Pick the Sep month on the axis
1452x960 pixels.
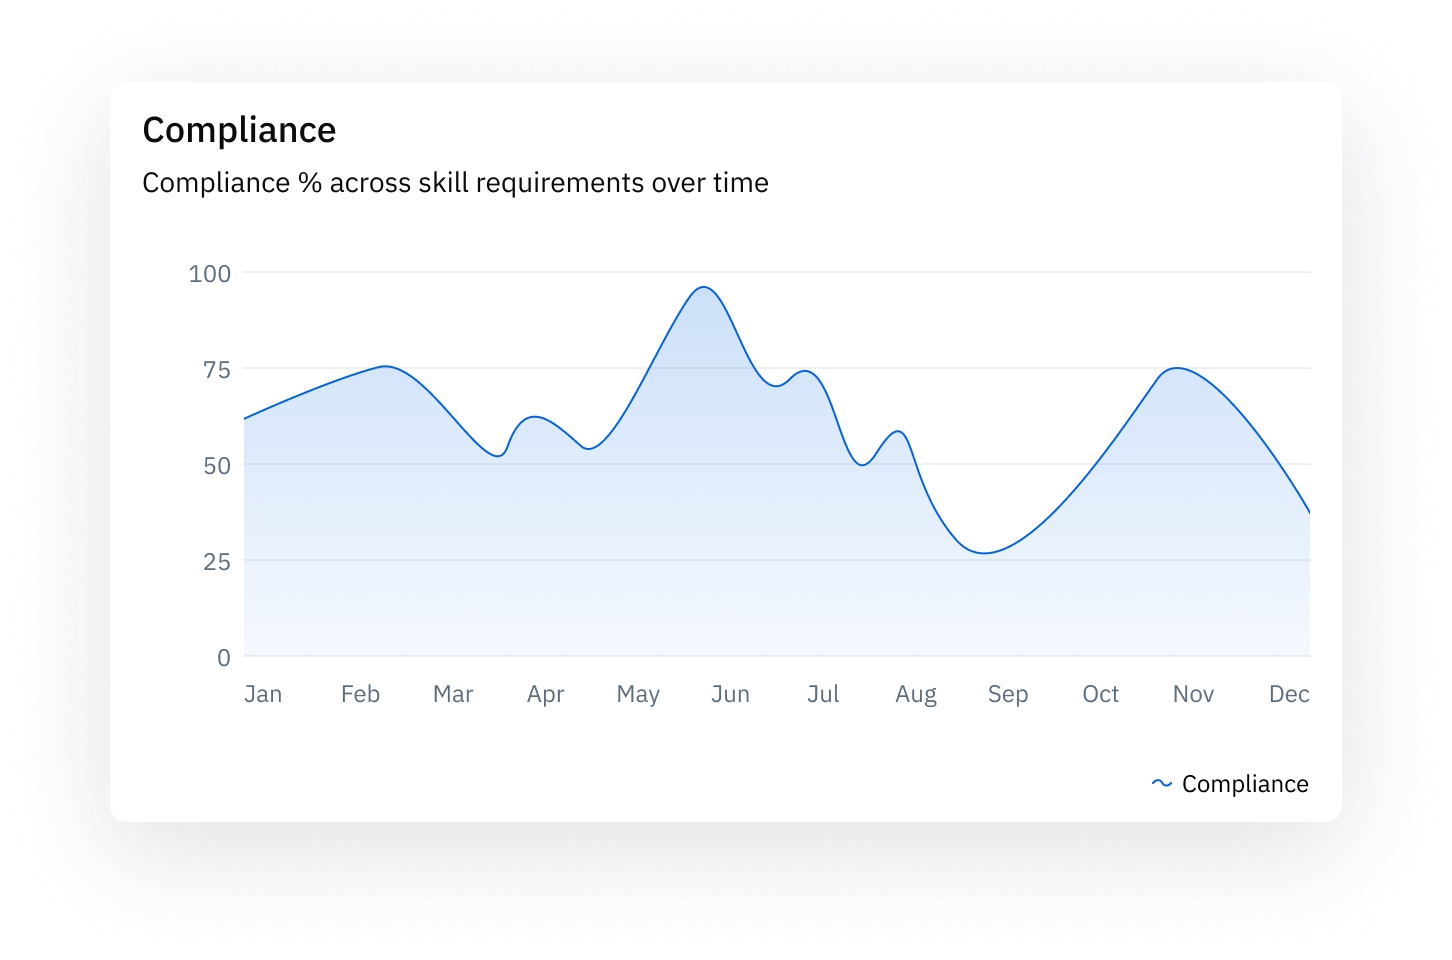pos(1008,694)
